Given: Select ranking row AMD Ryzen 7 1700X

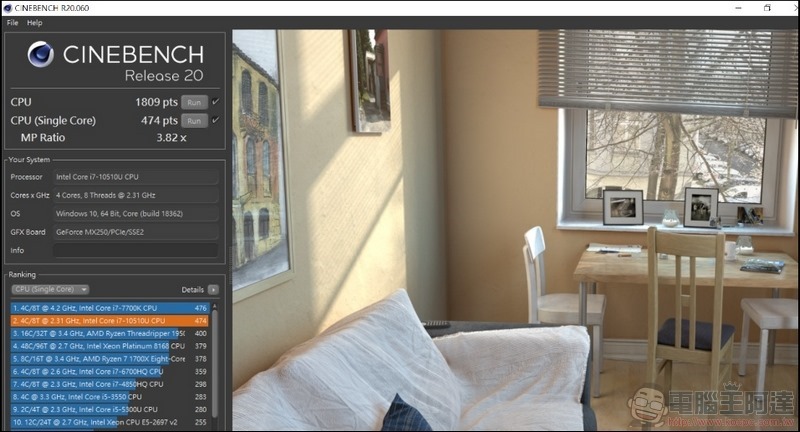Looking at the screenshot, I should 110,359.
